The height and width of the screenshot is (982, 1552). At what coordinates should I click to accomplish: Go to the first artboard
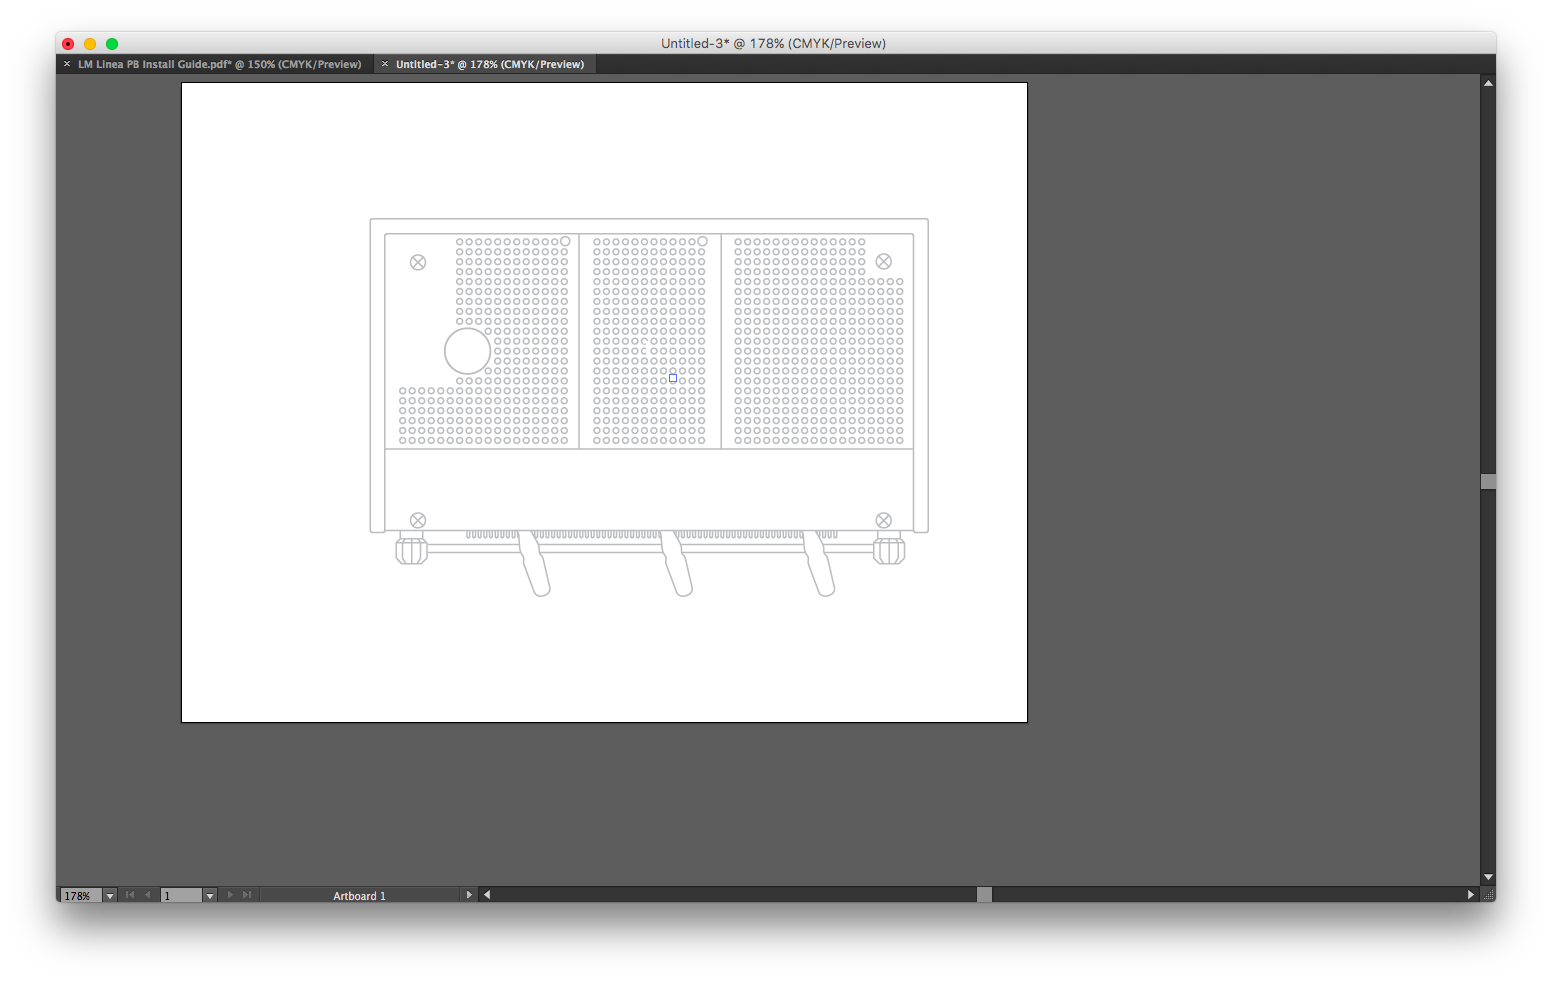(130, 895)
